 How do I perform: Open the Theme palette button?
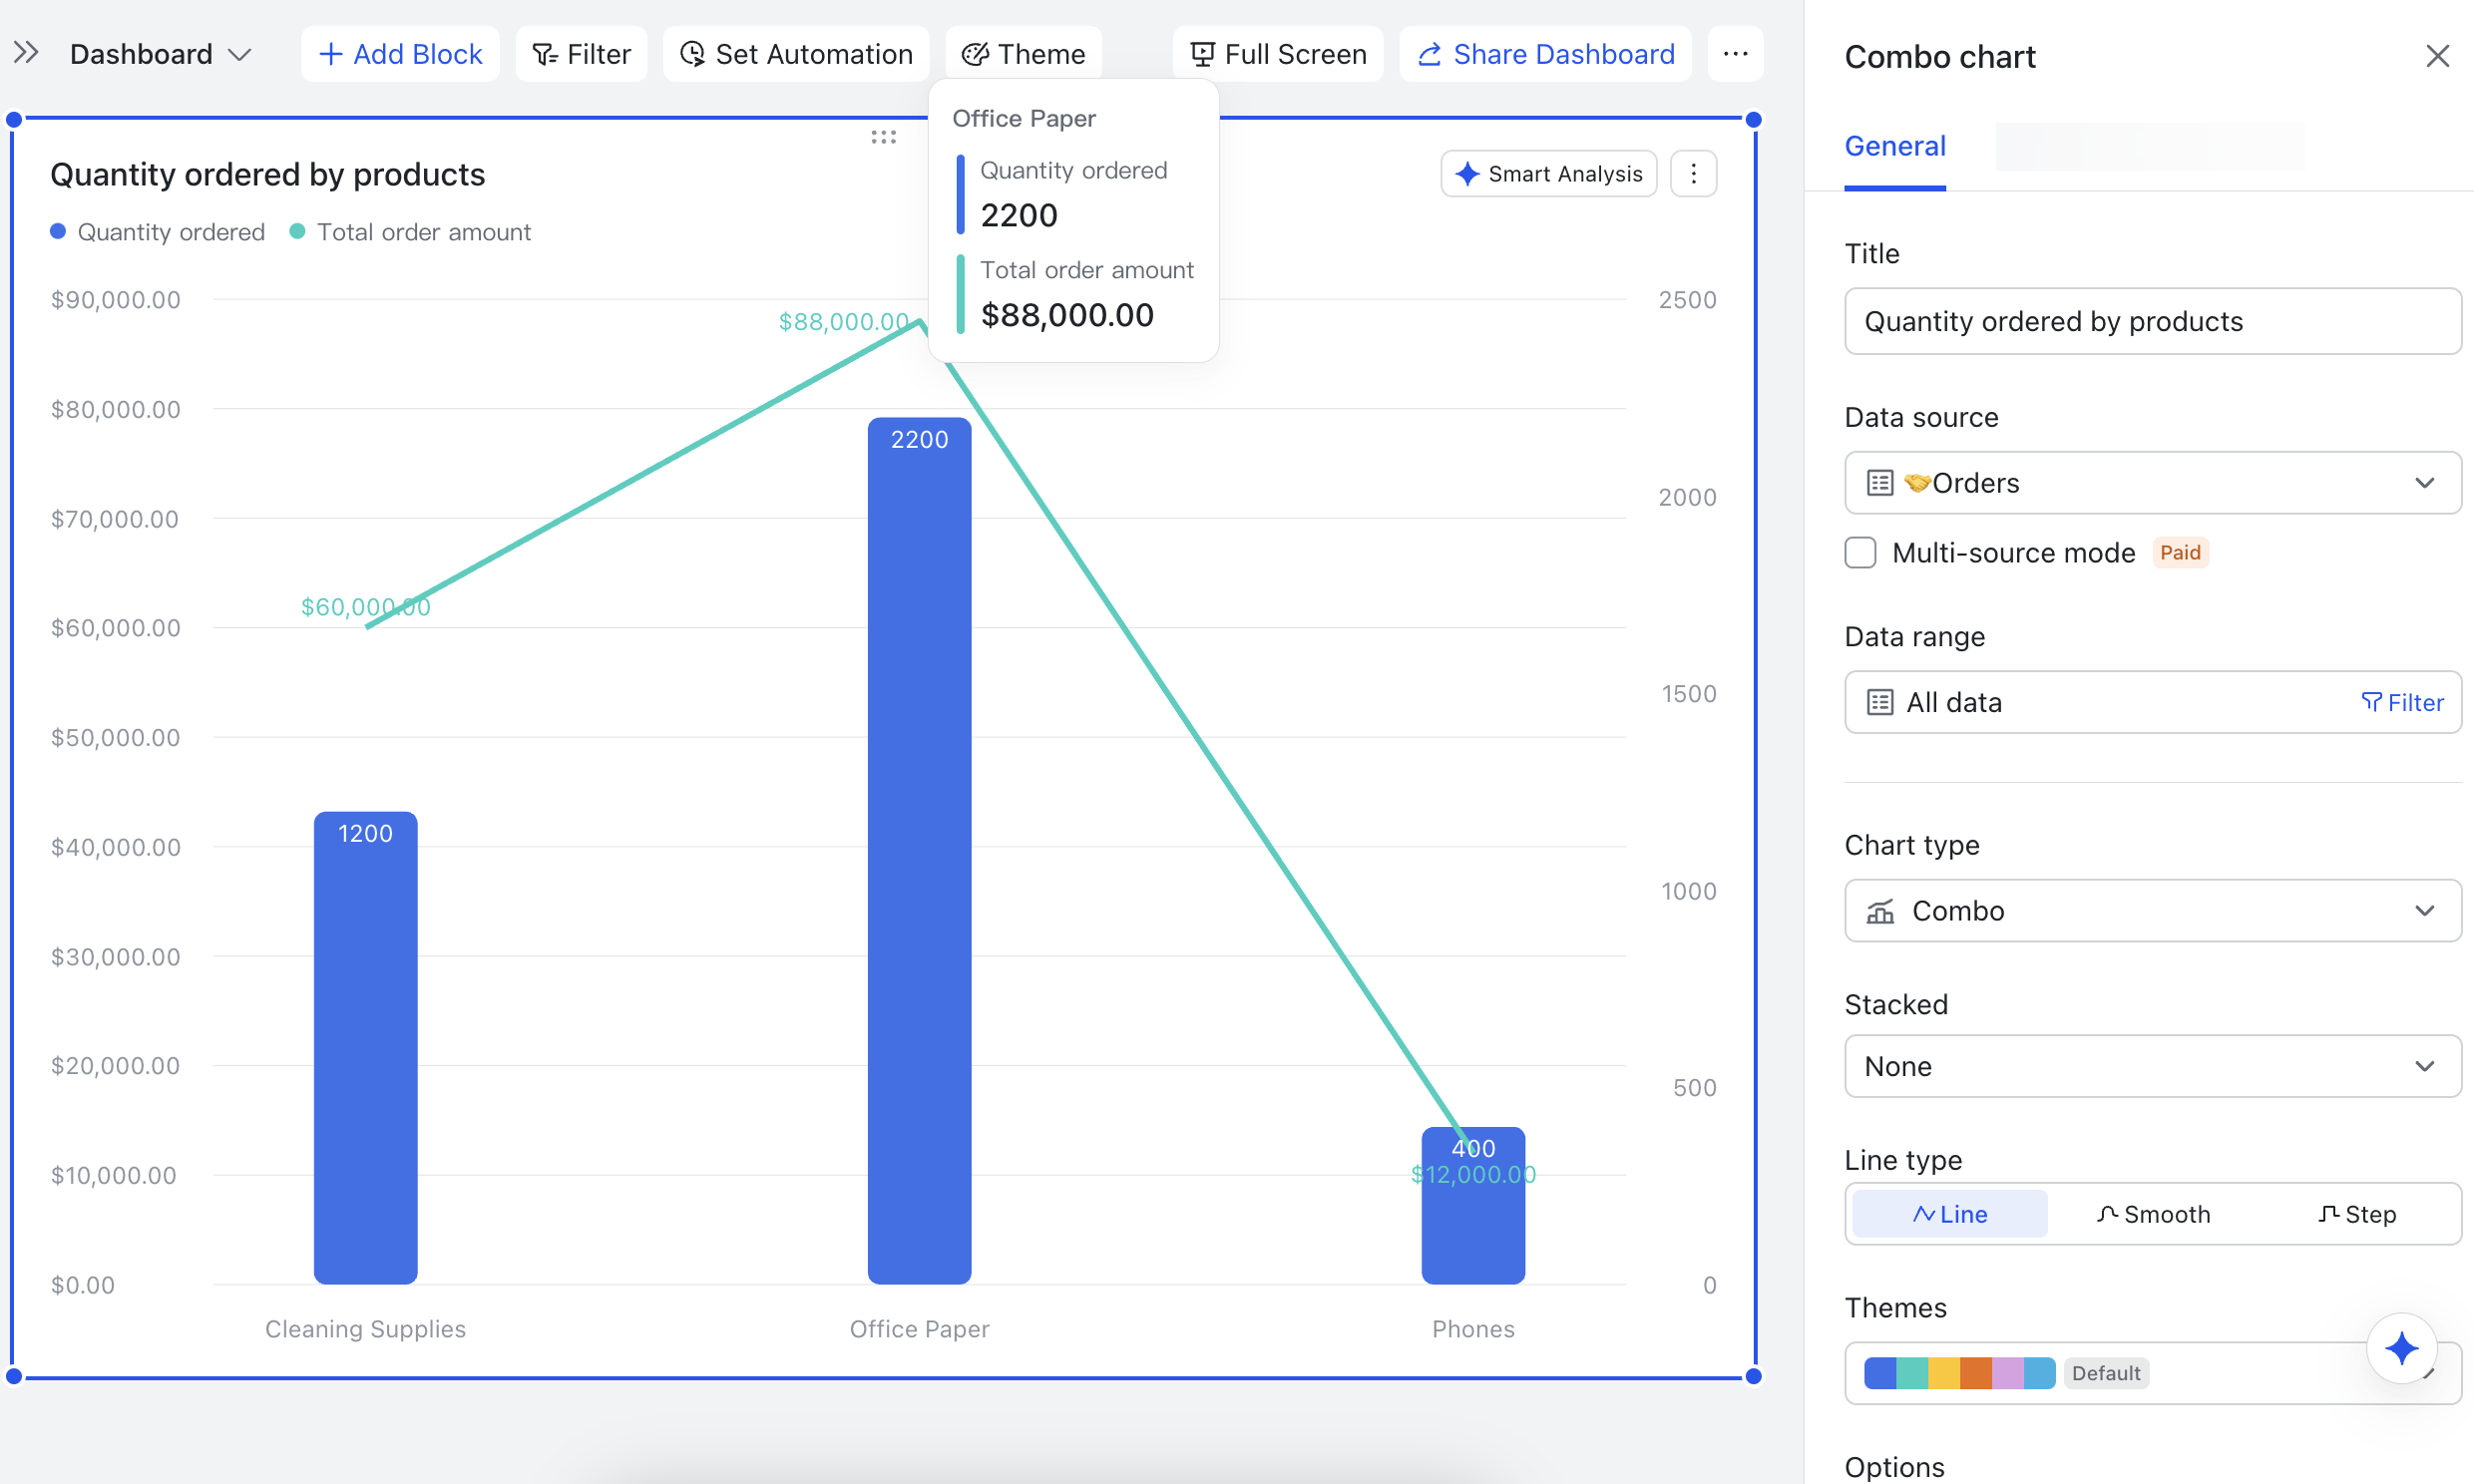tap(1023, 54)
